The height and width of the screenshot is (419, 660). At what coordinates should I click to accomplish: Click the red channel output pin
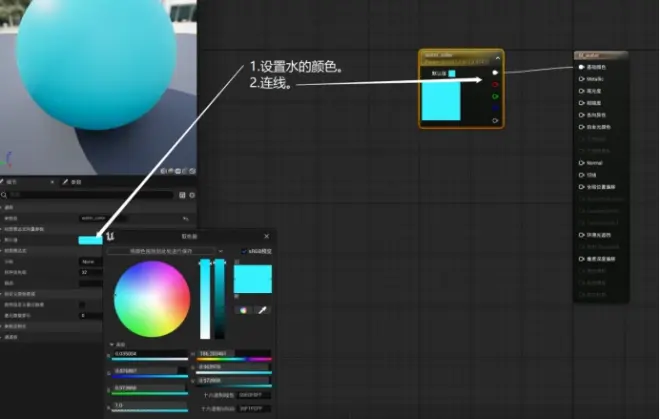coord(495,85)
